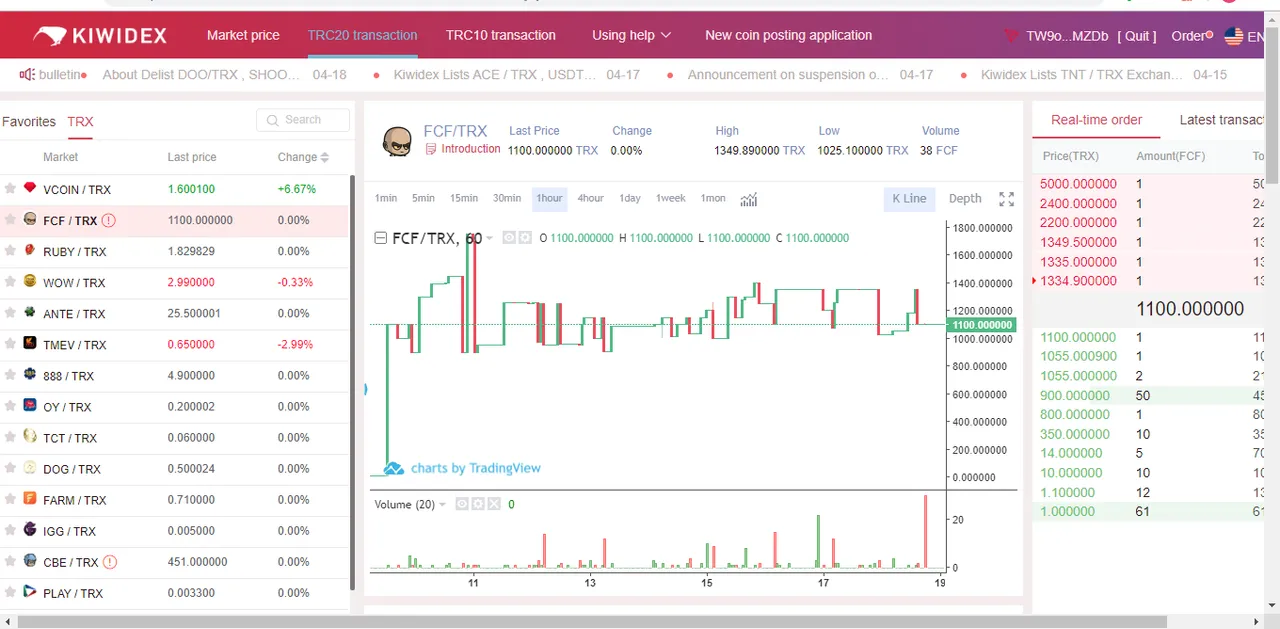Image resolution: width=1280 pixels, height=629 pixels.
Task: Select the 900.000000 buy order price
Action: [x=1075, y=395]
